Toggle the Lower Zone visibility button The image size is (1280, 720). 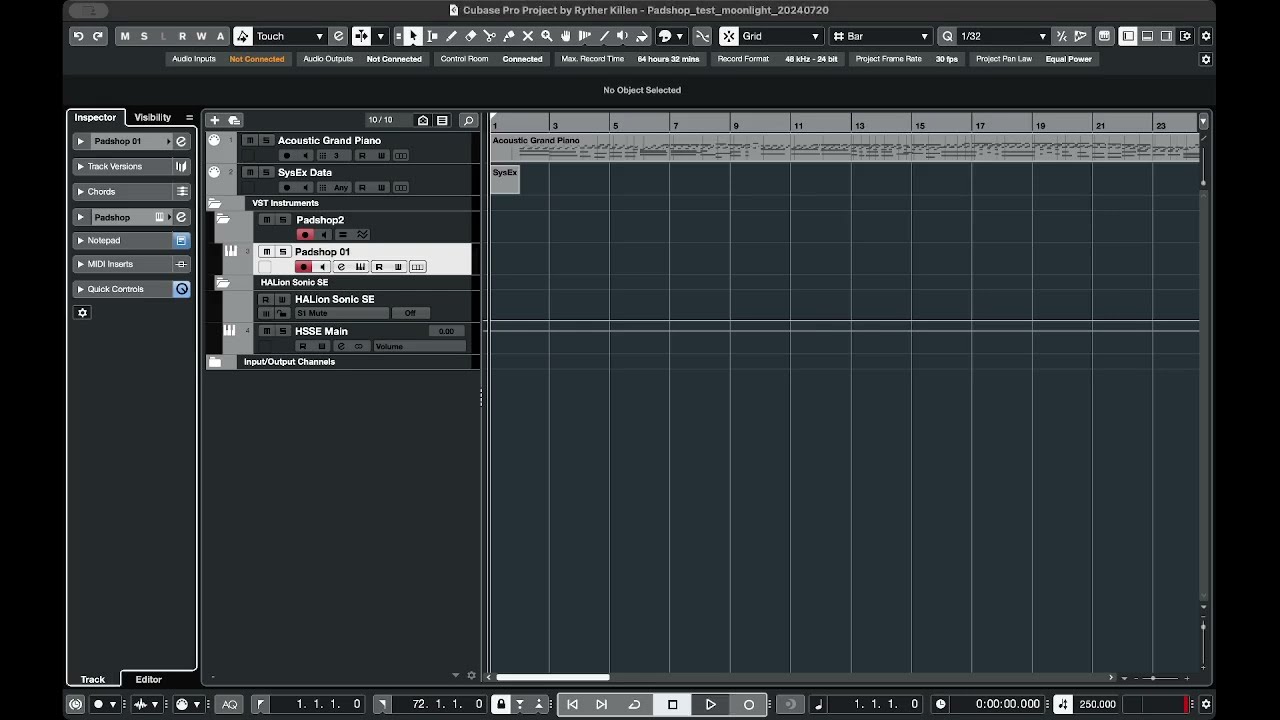pyautogui.click(x=1147, y=36)
